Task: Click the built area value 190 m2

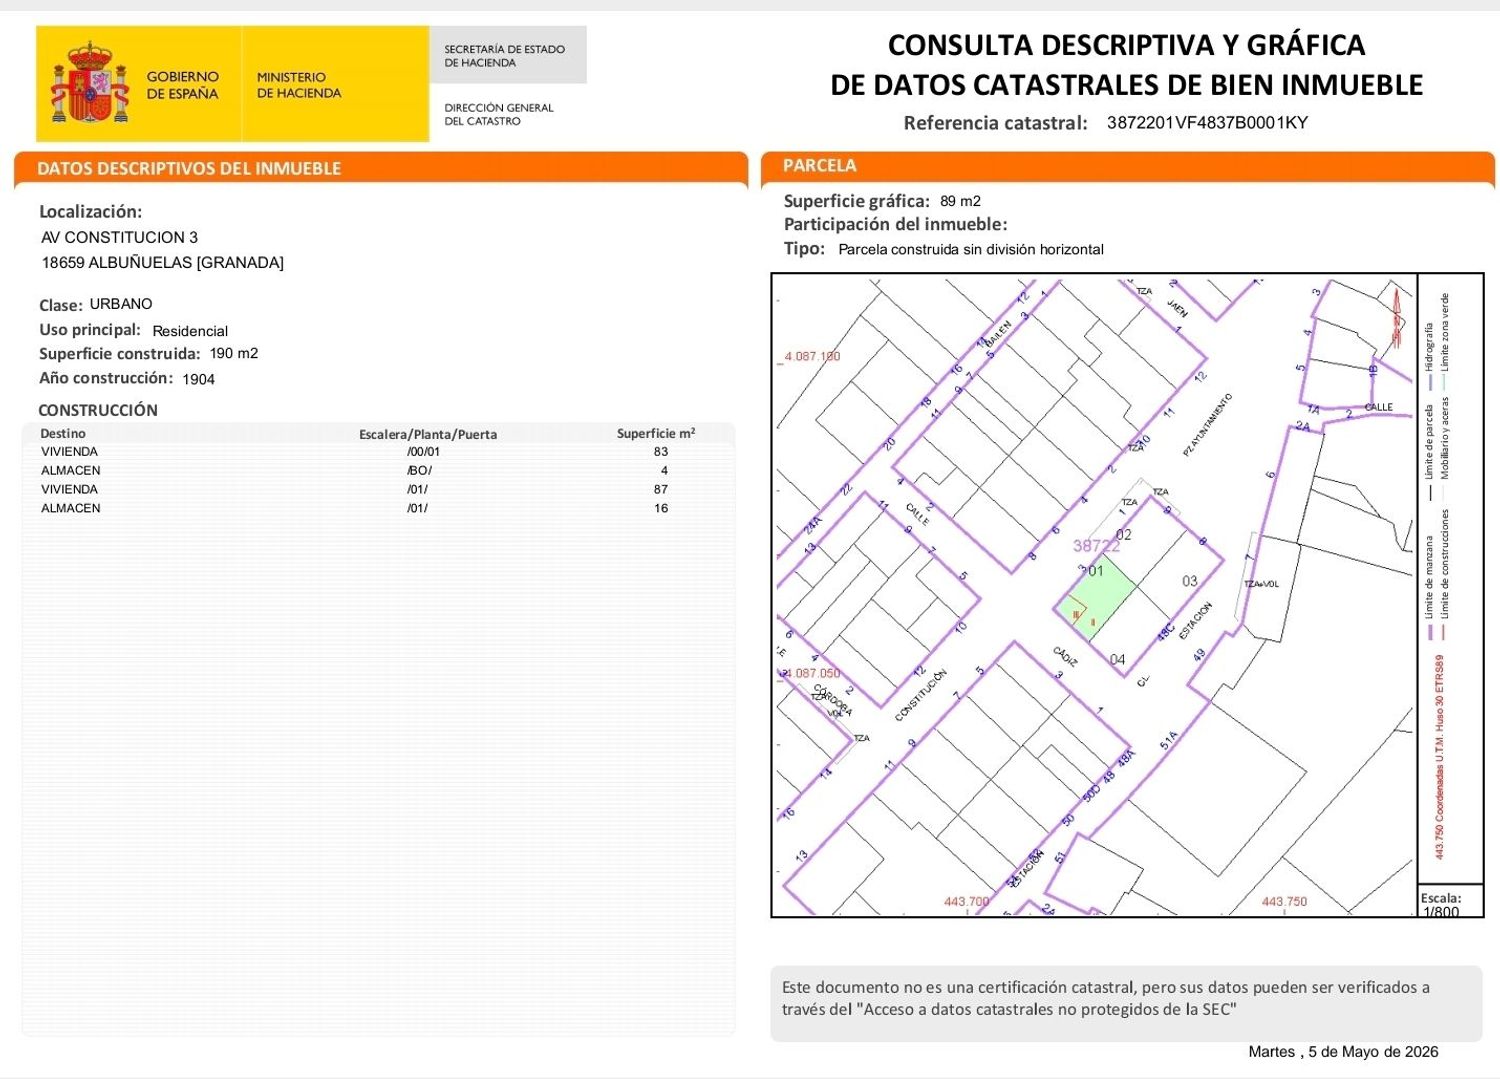Action: (x=234, y=353)
